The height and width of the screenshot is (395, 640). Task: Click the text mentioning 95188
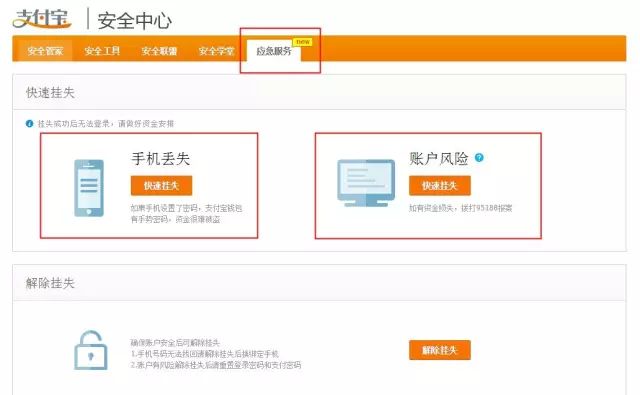[460, 208]
